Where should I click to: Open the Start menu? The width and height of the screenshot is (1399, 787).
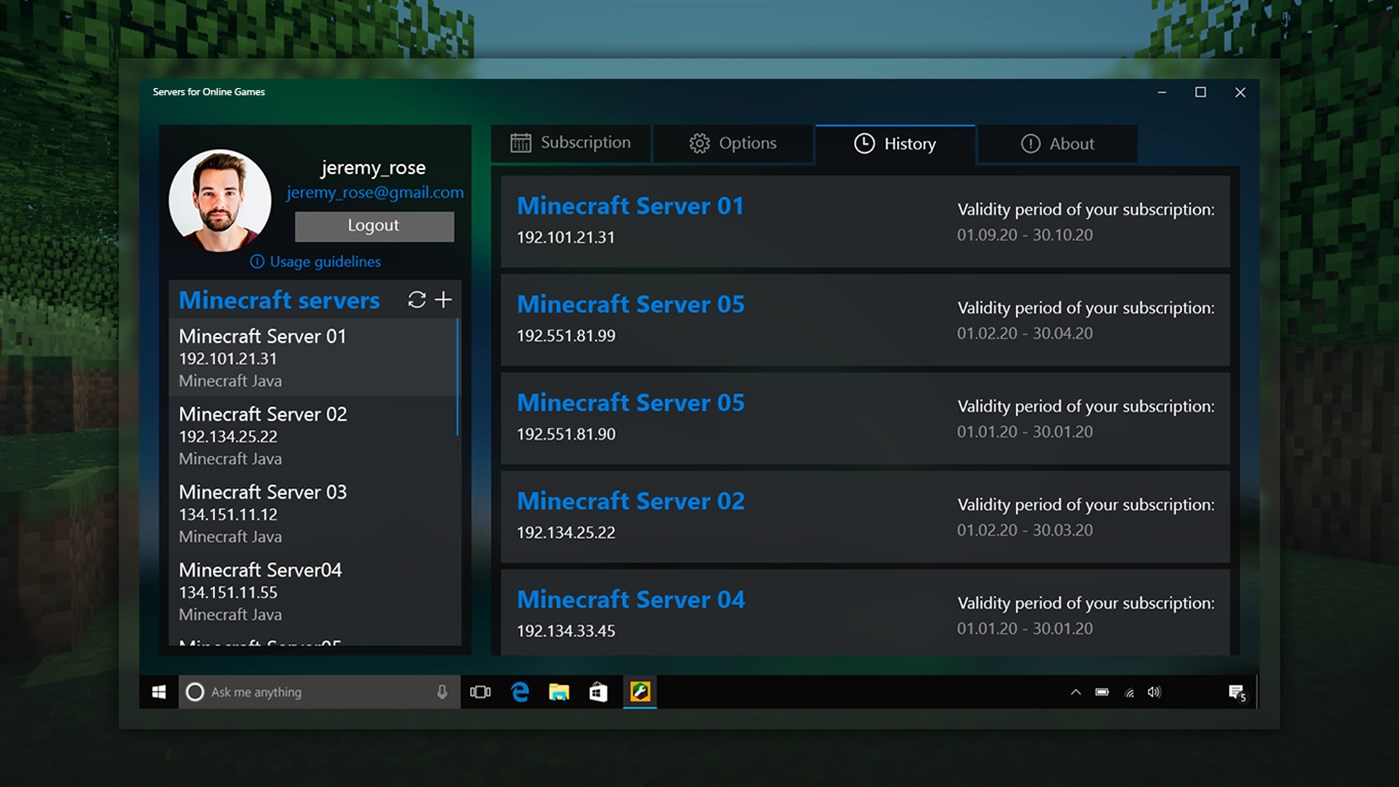[158, 691]
